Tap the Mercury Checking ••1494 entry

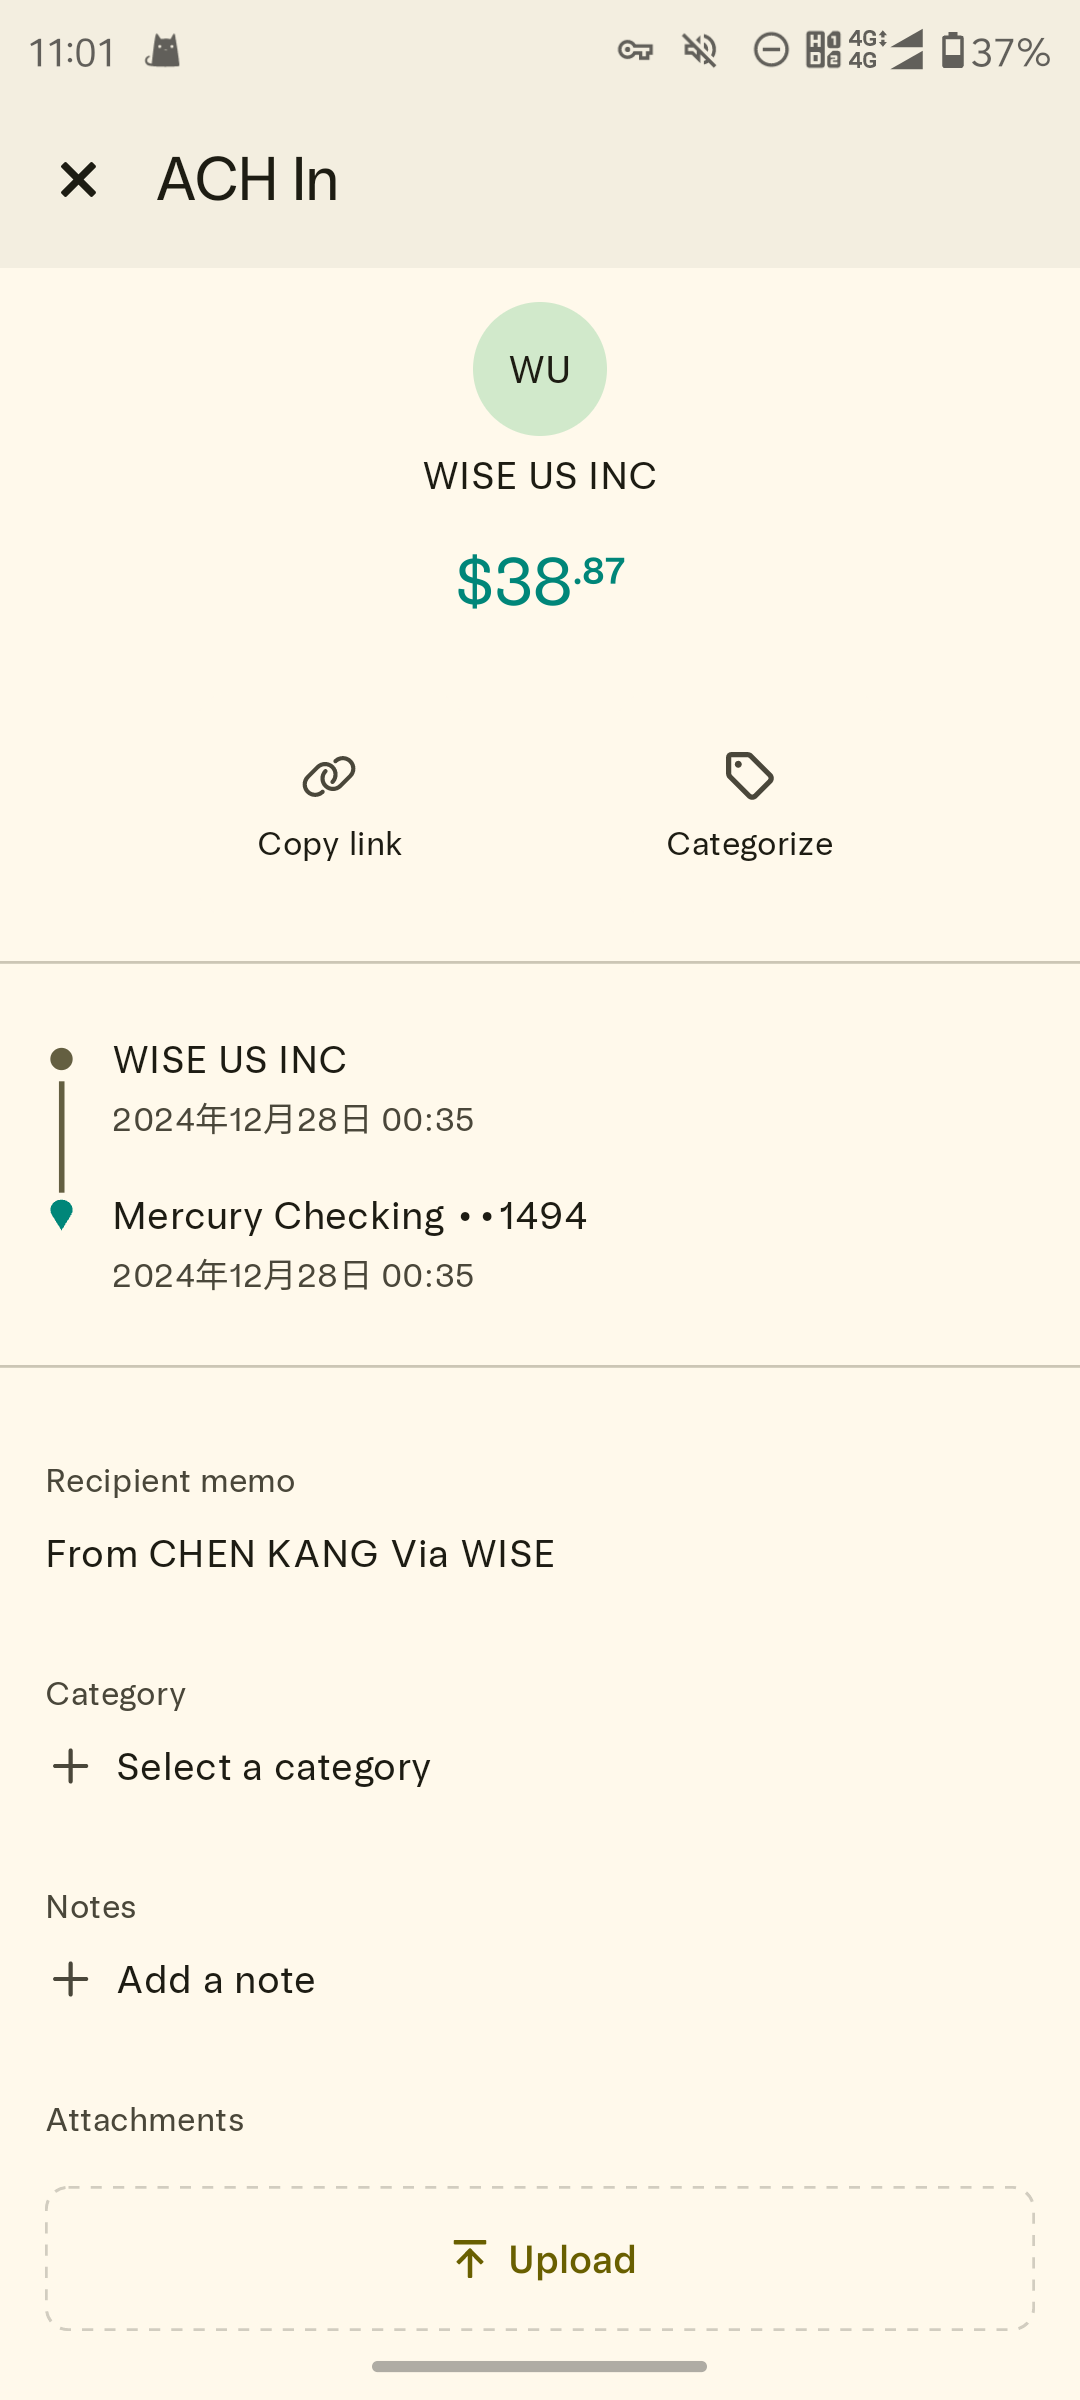point(350,1216)
